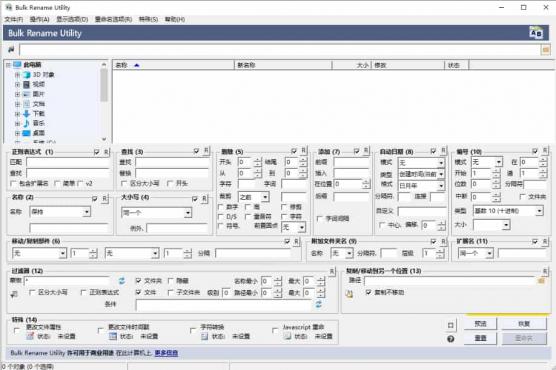This screenshot has width=556, height=370.
Task: Open the 操作(A) menu
Action: (39, 19)
